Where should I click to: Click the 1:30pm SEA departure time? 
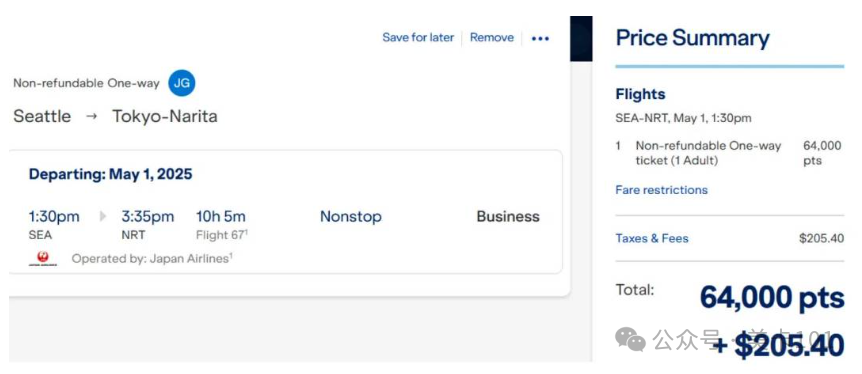click(x=54, y=224)
